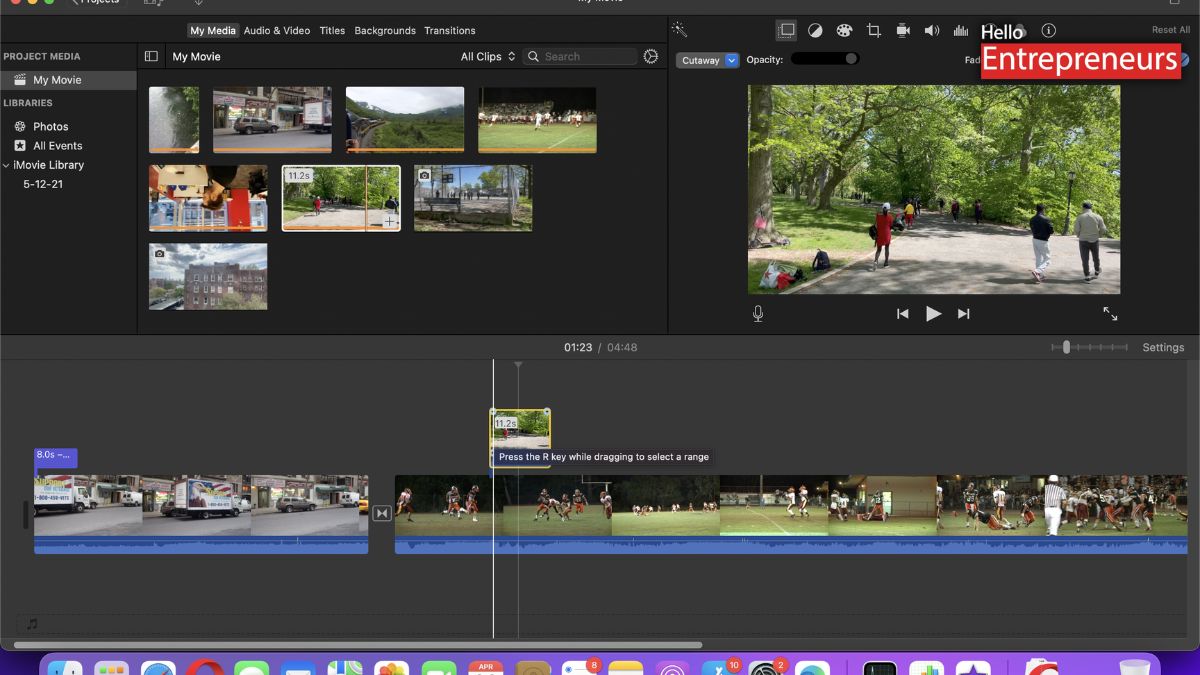Viewport: 1200px width, 675px height.
Task: Click the magic wand auto-enhance icon
Action: (x=680, y=30)
